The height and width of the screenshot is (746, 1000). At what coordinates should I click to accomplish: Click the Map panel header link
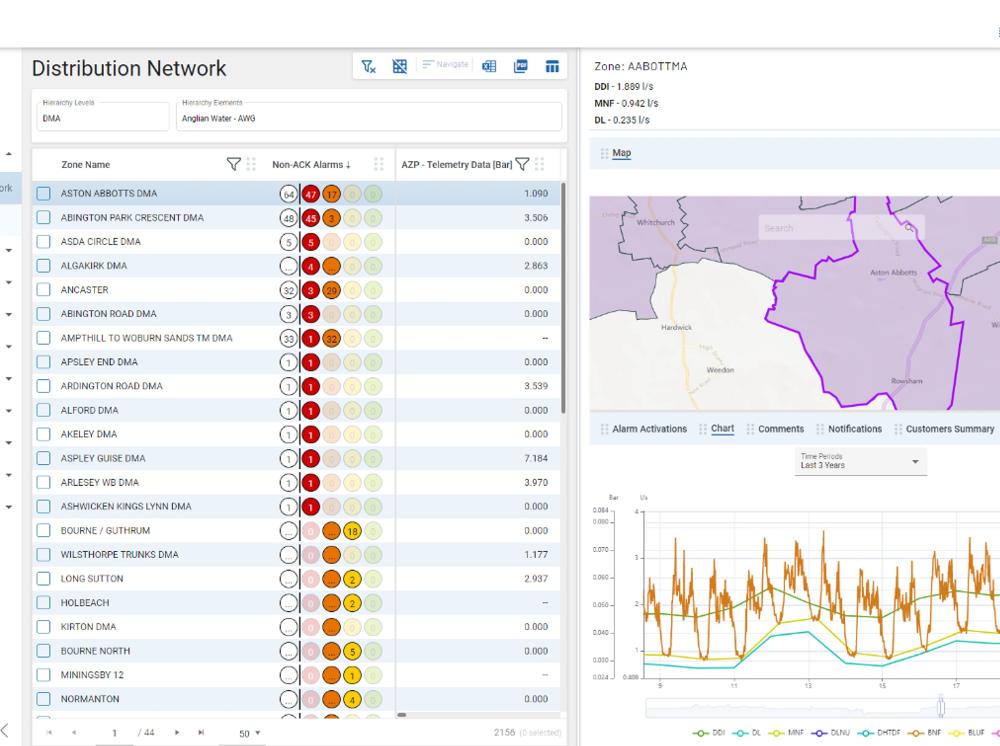click(621, 153)
